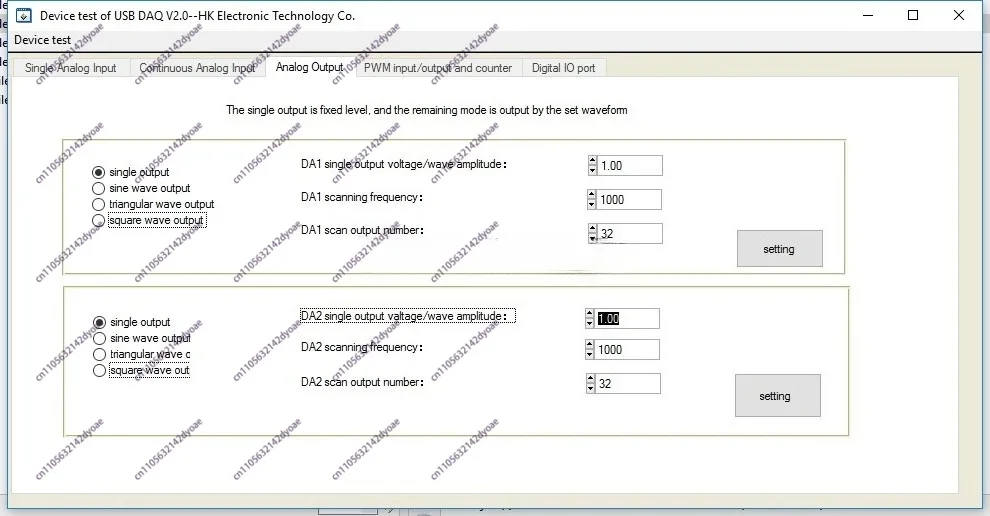Decrease DA2 scan output number spinner
This screenshot has height=516, width=990.
tap(590, 388)
